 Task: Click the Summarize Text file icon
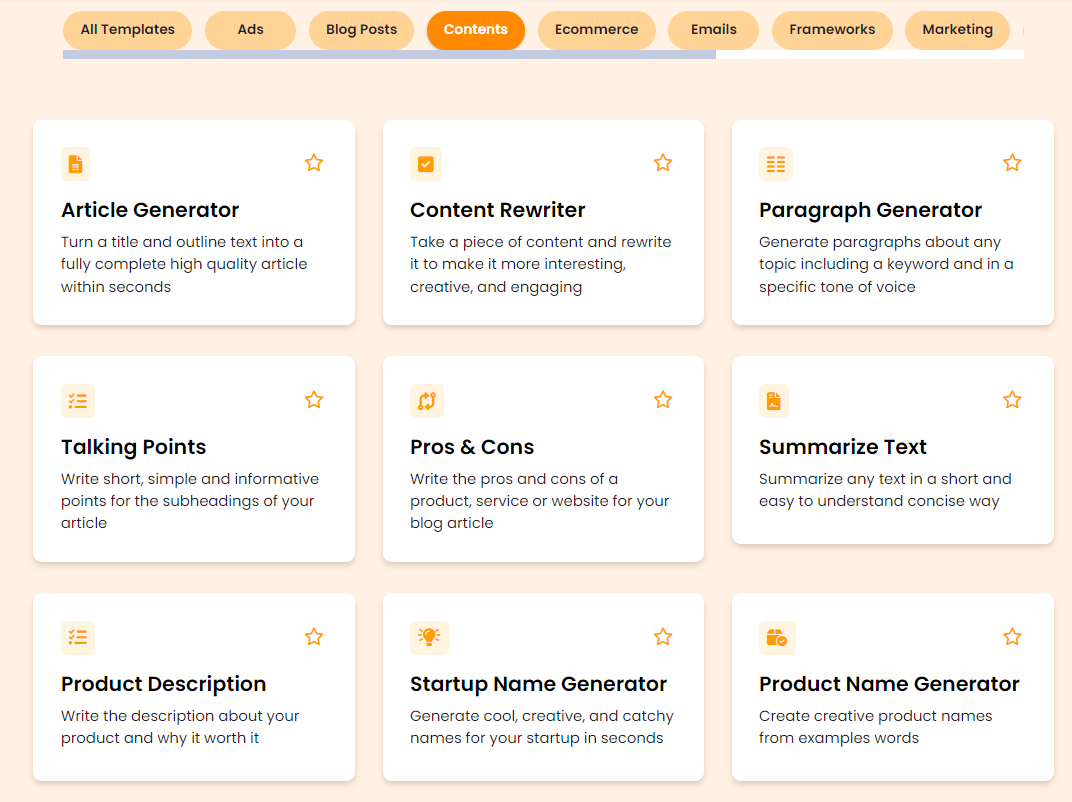pyautogui.click(x=774, y=401)
